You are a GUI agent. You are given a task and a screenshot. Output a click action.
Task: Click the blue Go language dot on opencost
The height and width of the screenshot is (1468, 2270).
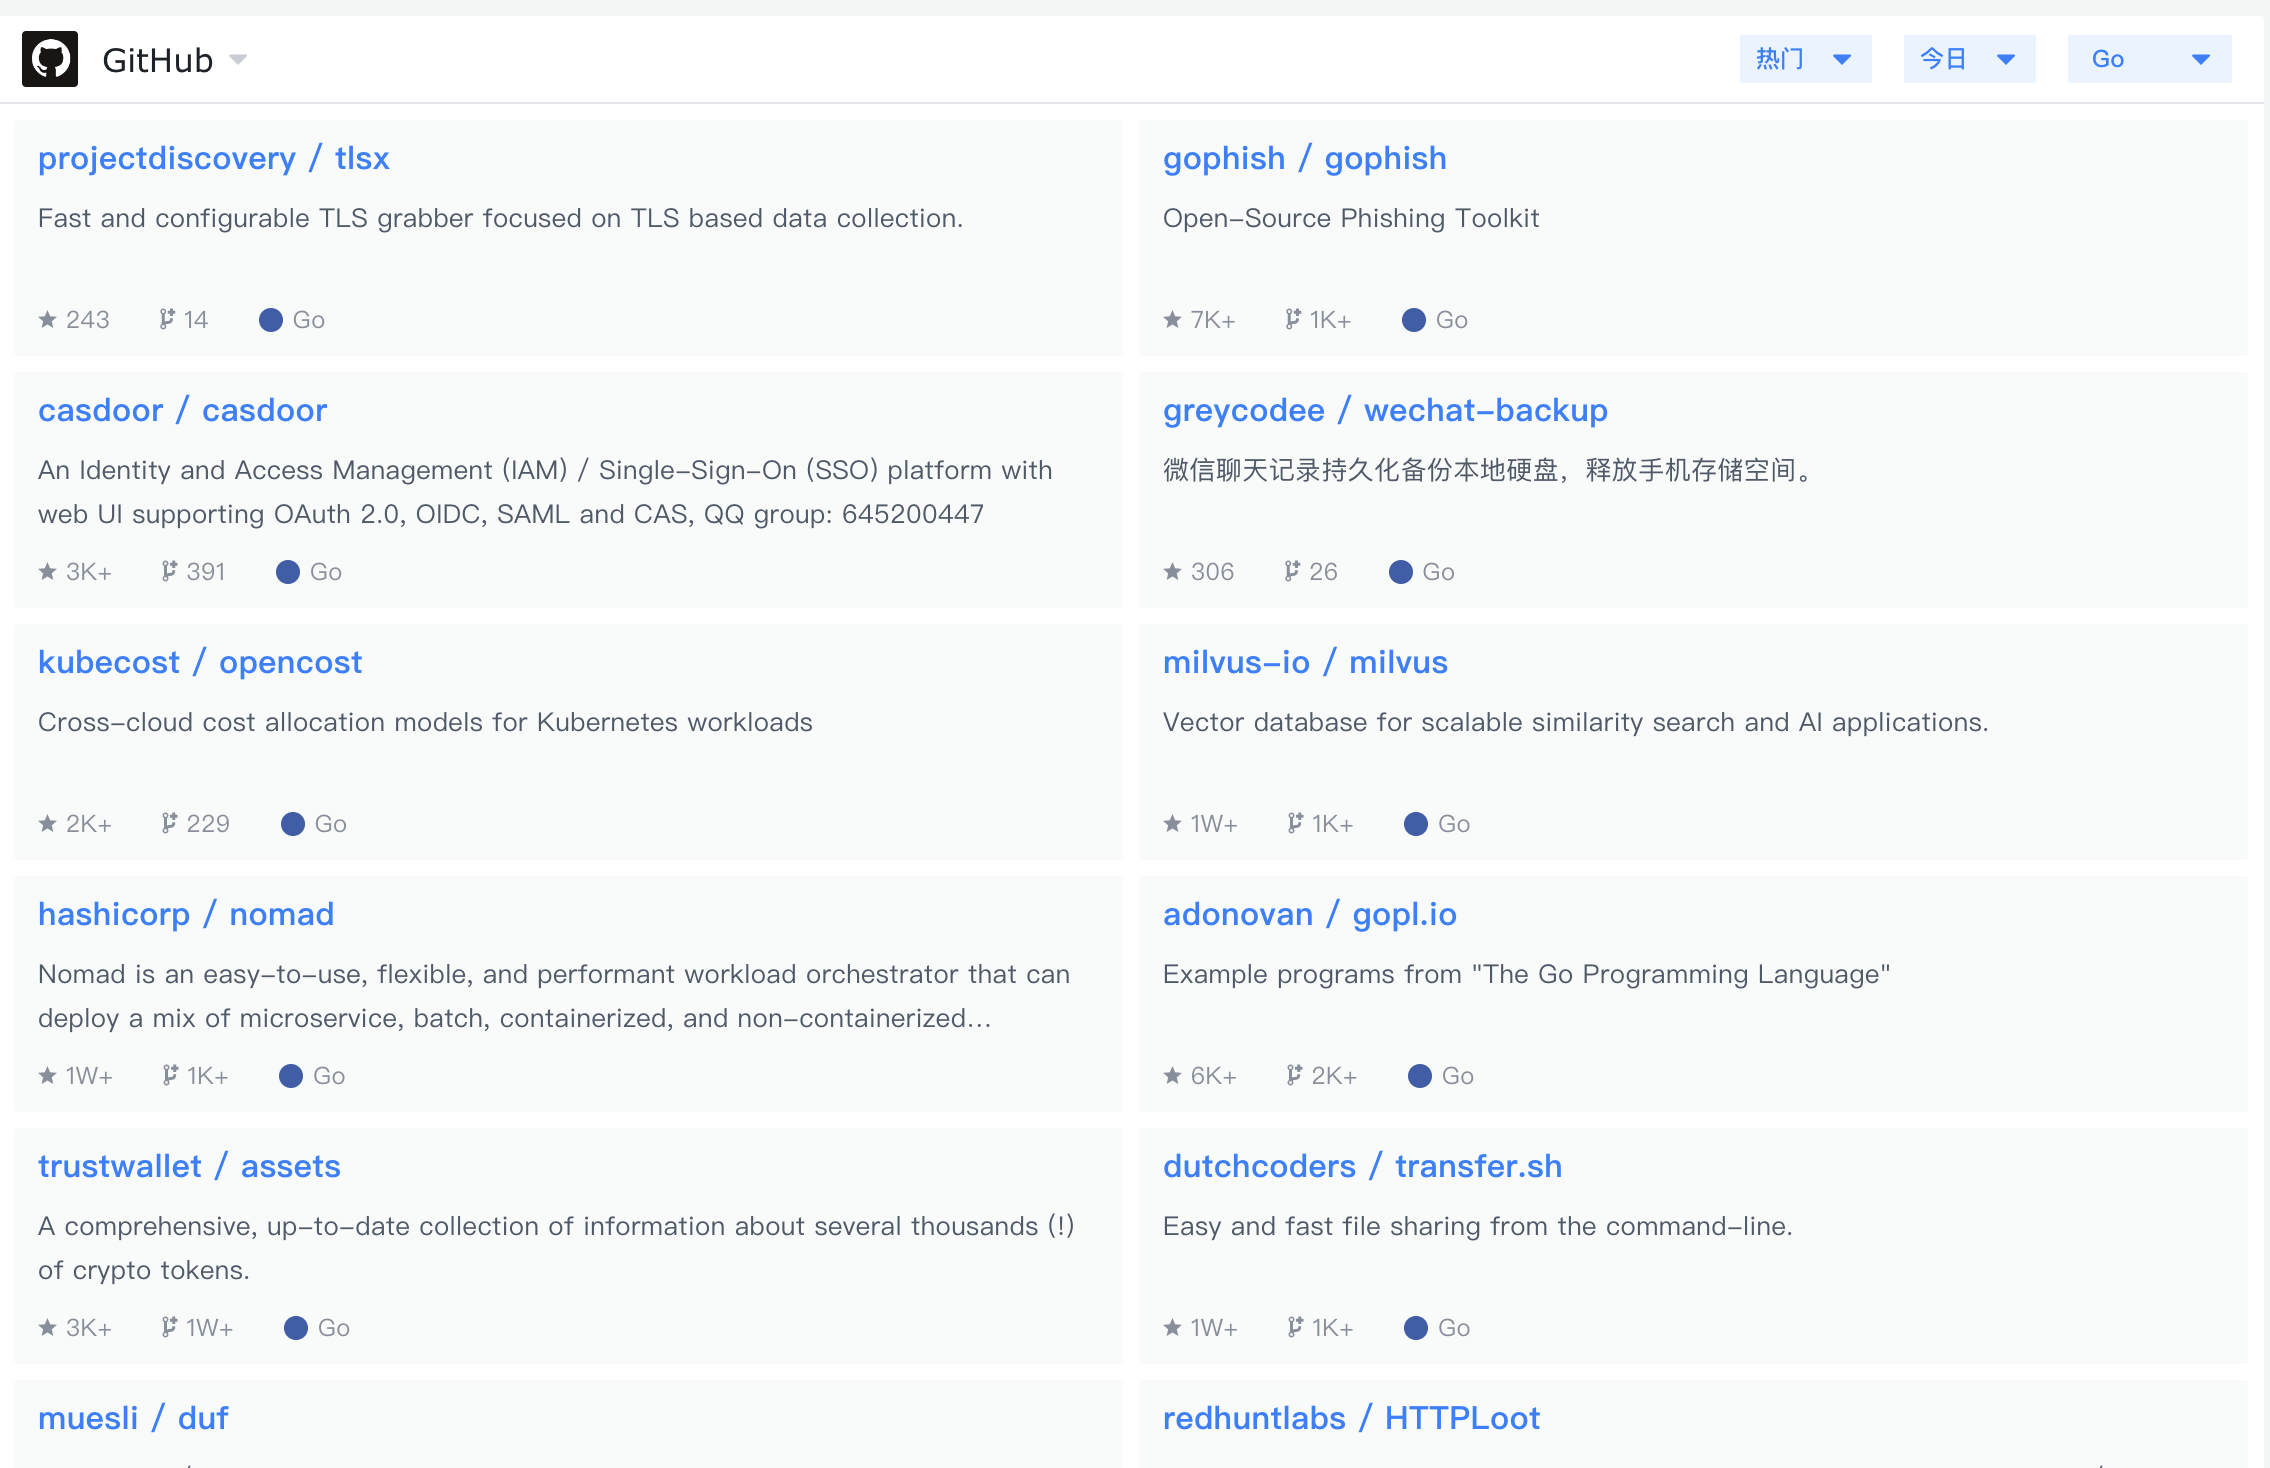[293, 824]
